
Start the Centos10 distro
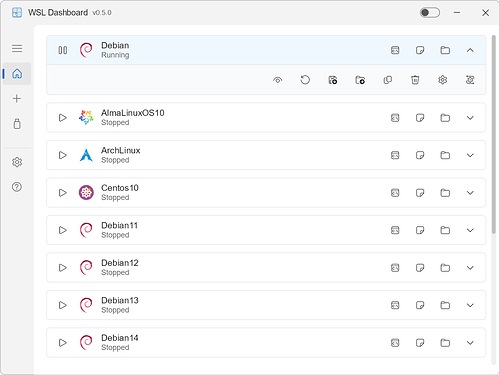tap(63, 193)
